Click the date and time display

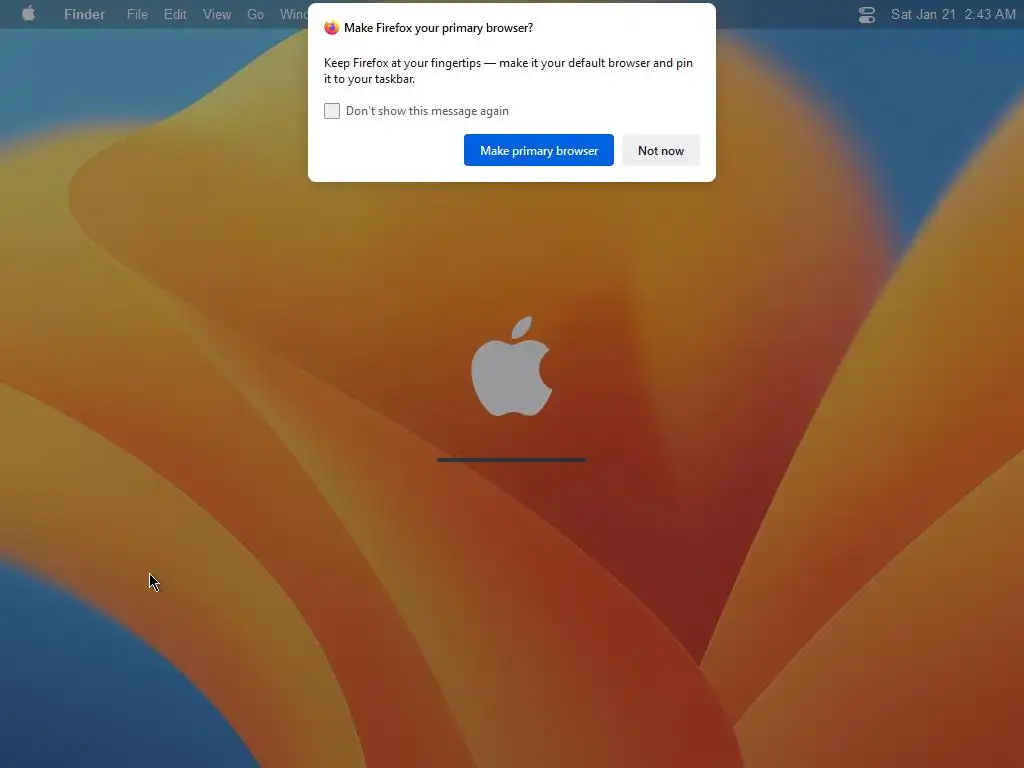953,14
